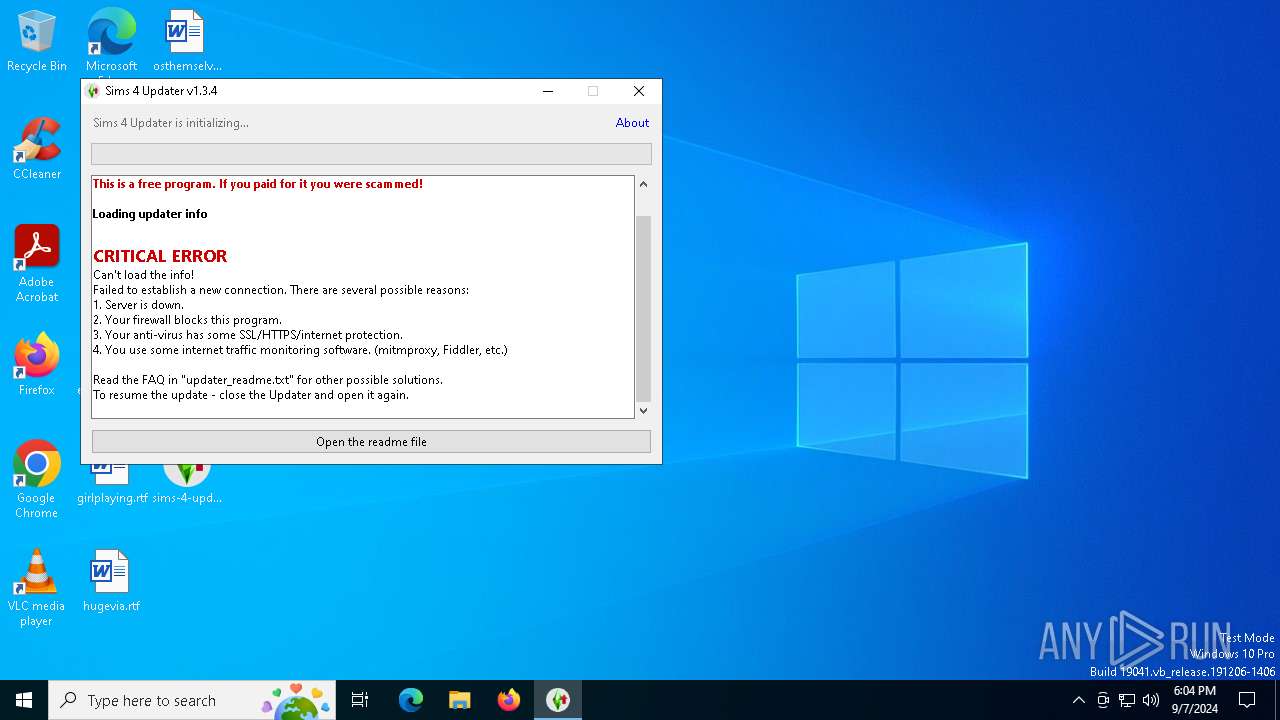Click the 'This is a free program' warning
Viewport: 1280px width, 720px height.
click(258, 184)
